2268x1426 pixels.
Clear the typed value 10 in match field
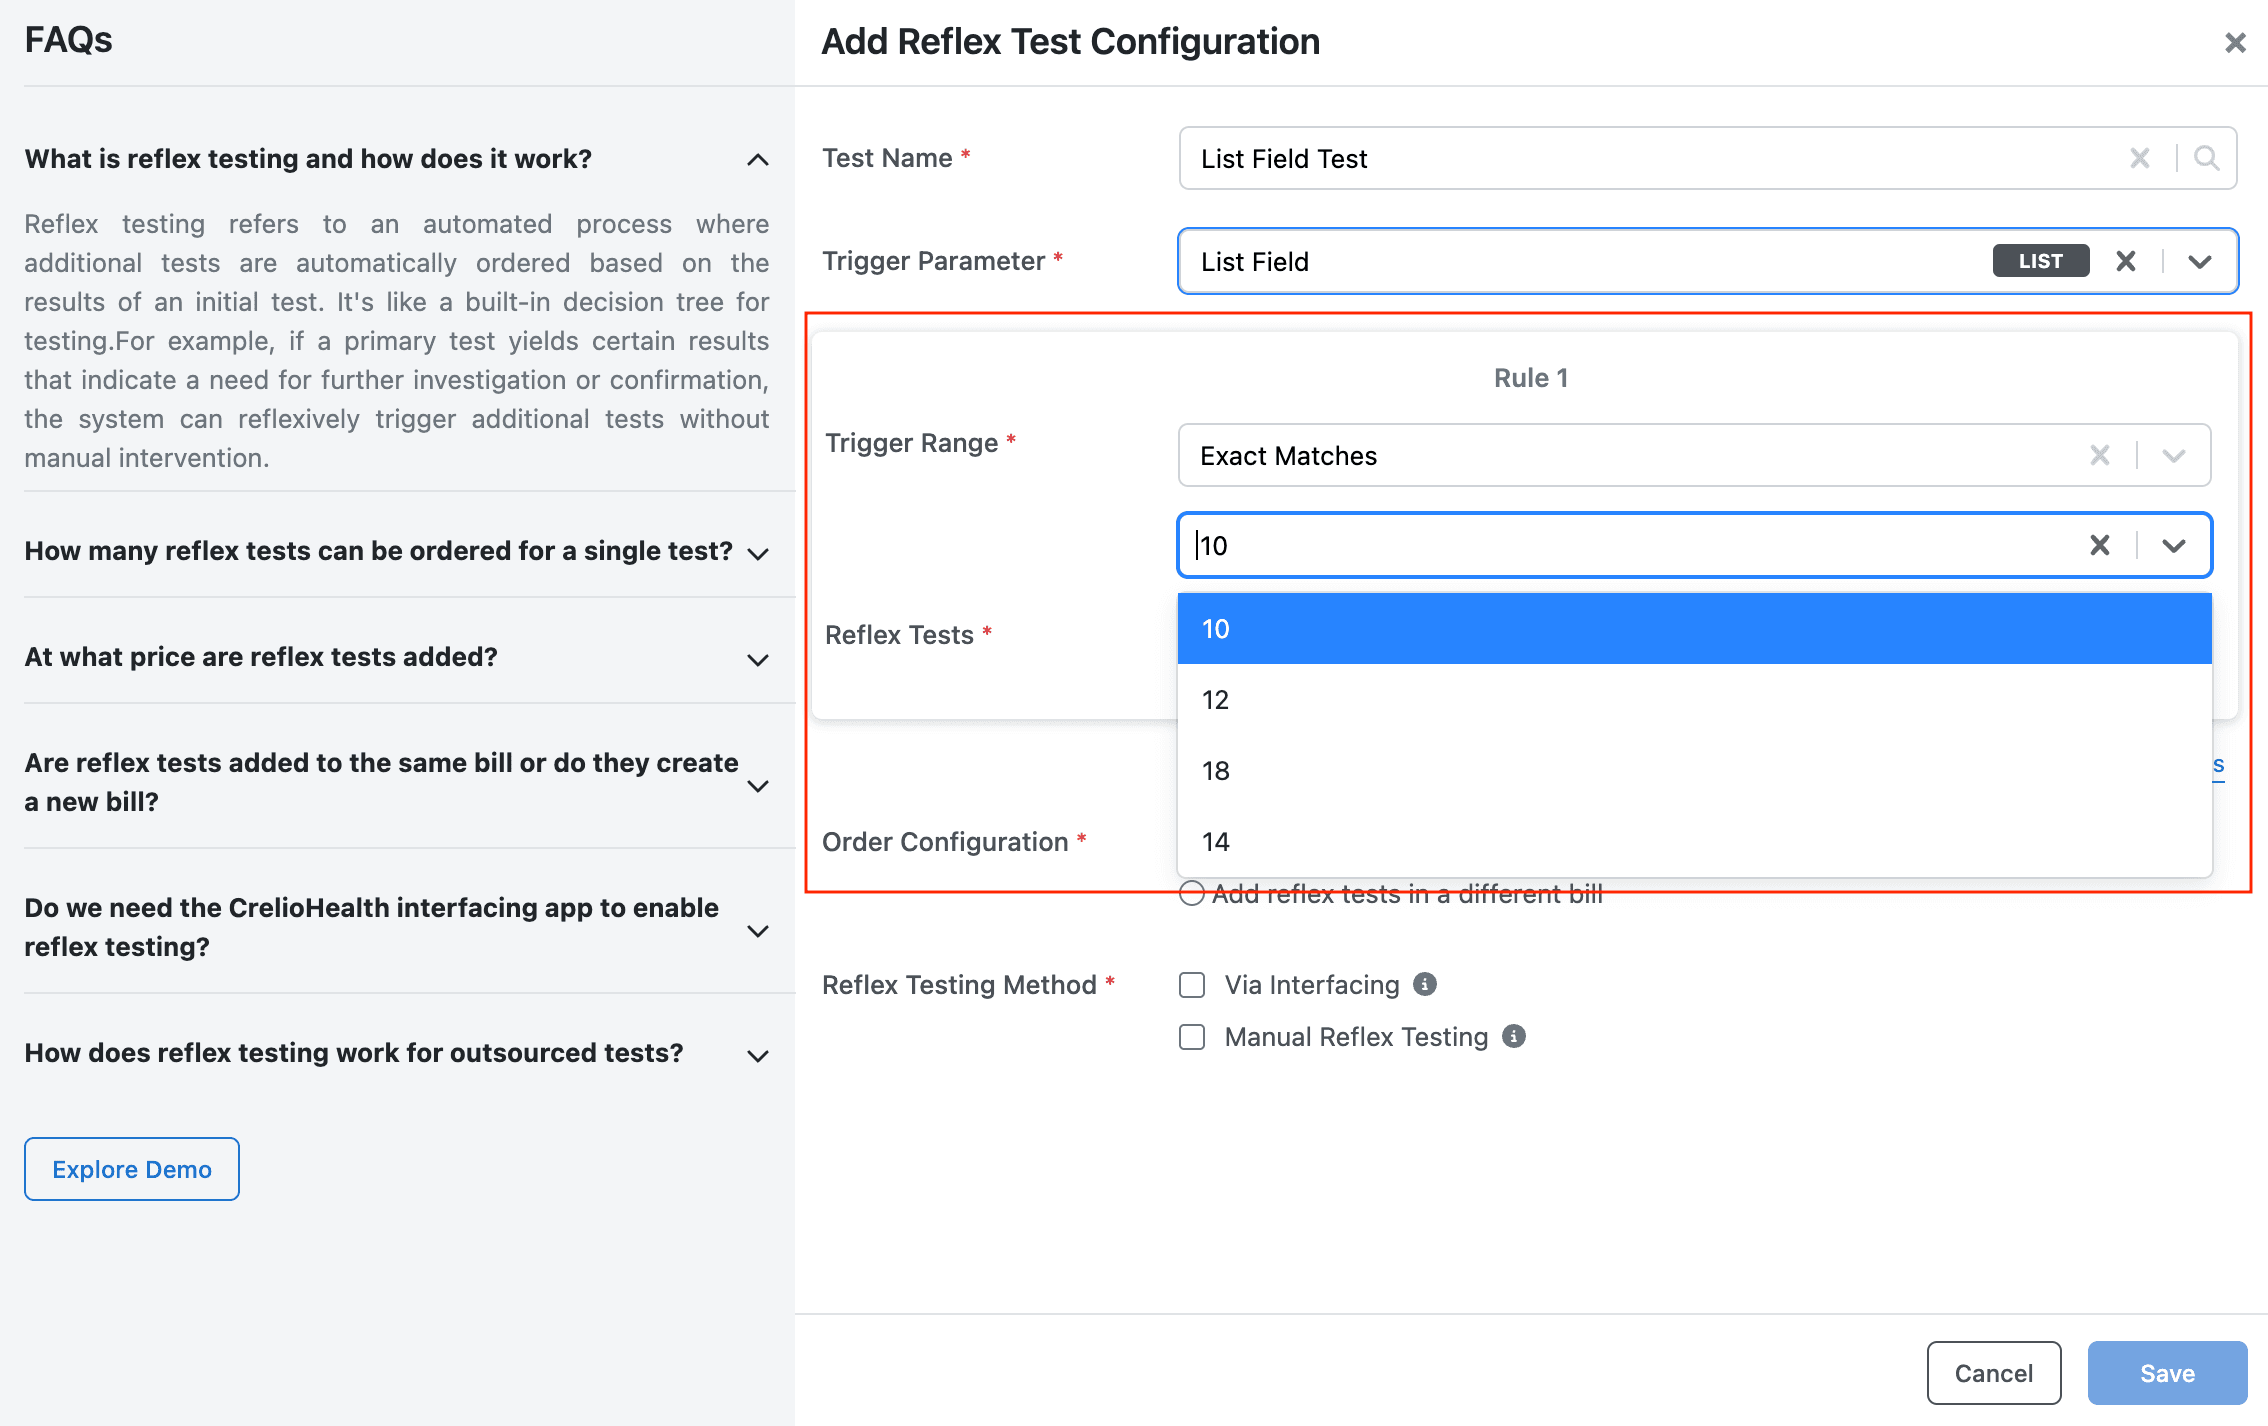2100,545
